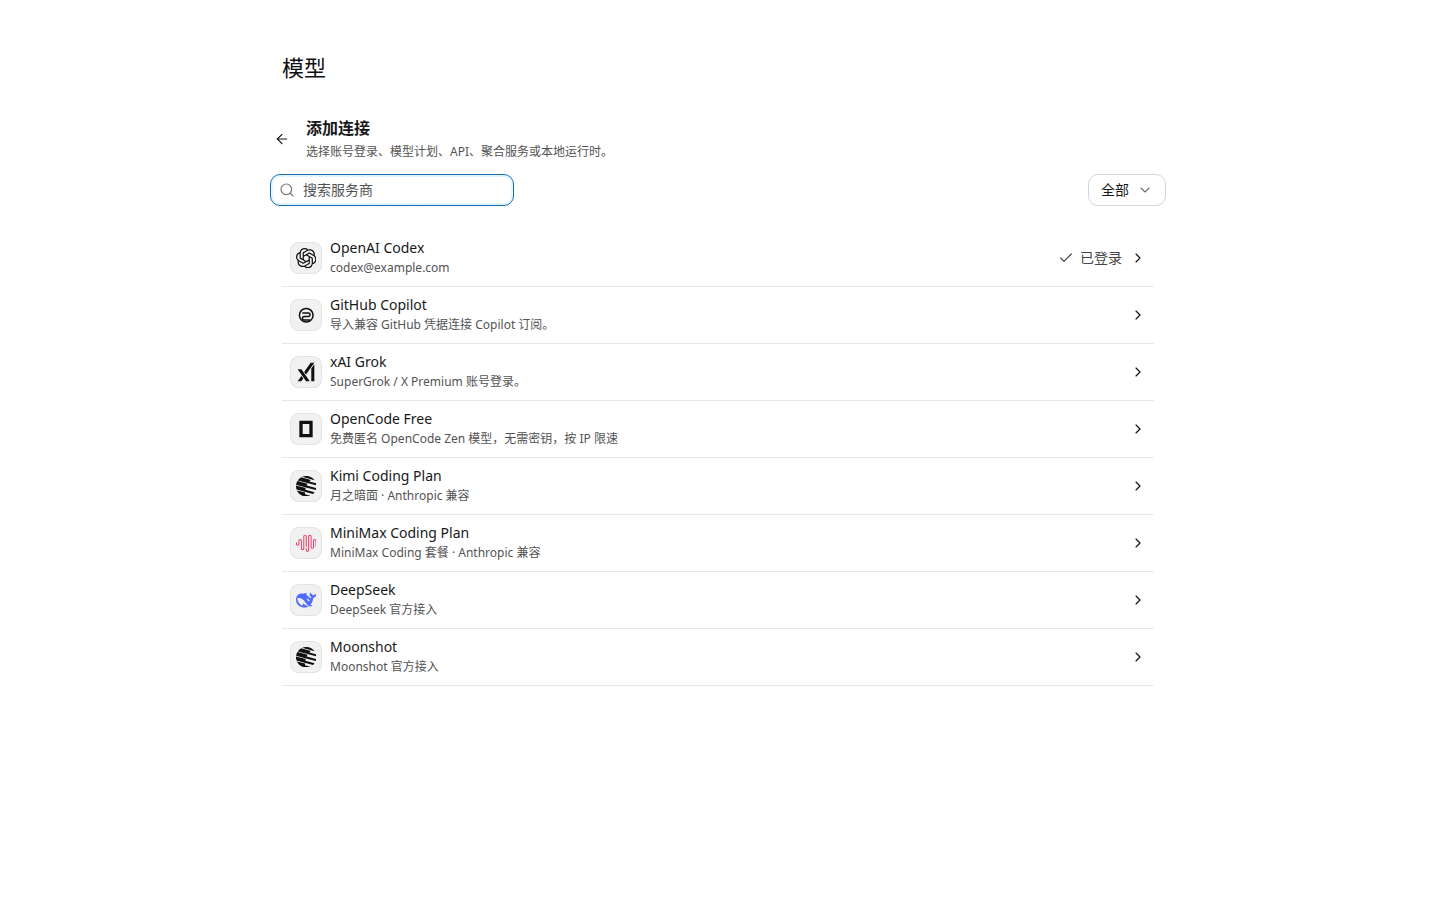
Task: Expand the DeepSeek row chevron
Action: click(1138, 600)
